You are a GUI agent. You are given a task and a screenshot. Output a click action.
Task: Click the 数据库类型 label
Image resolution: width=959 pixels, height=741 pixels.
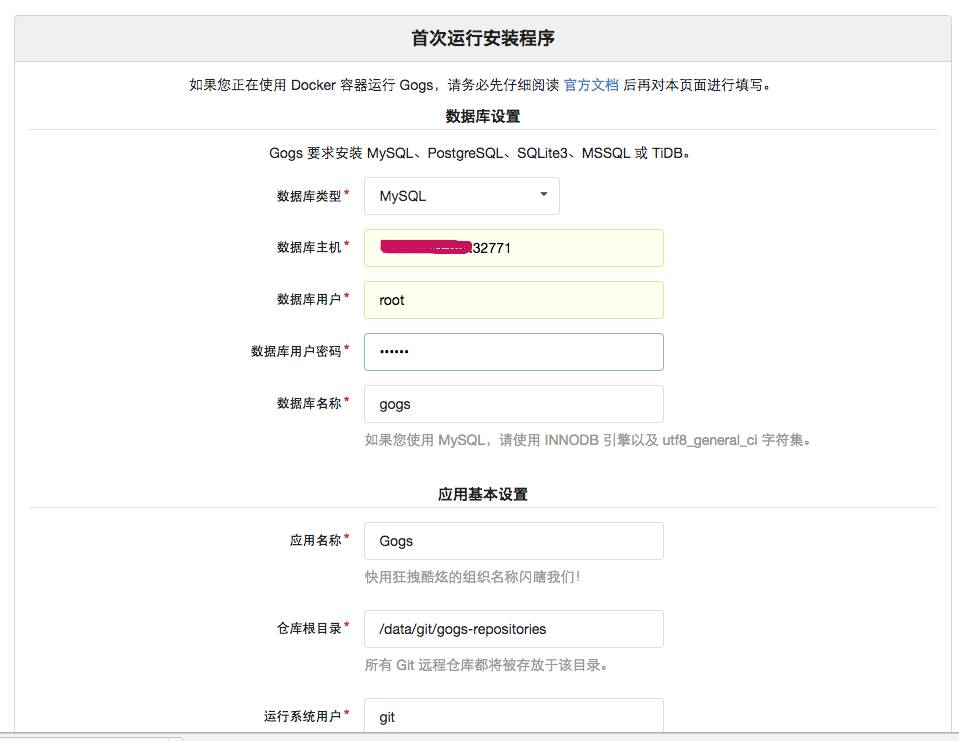(x=309, y=196)
